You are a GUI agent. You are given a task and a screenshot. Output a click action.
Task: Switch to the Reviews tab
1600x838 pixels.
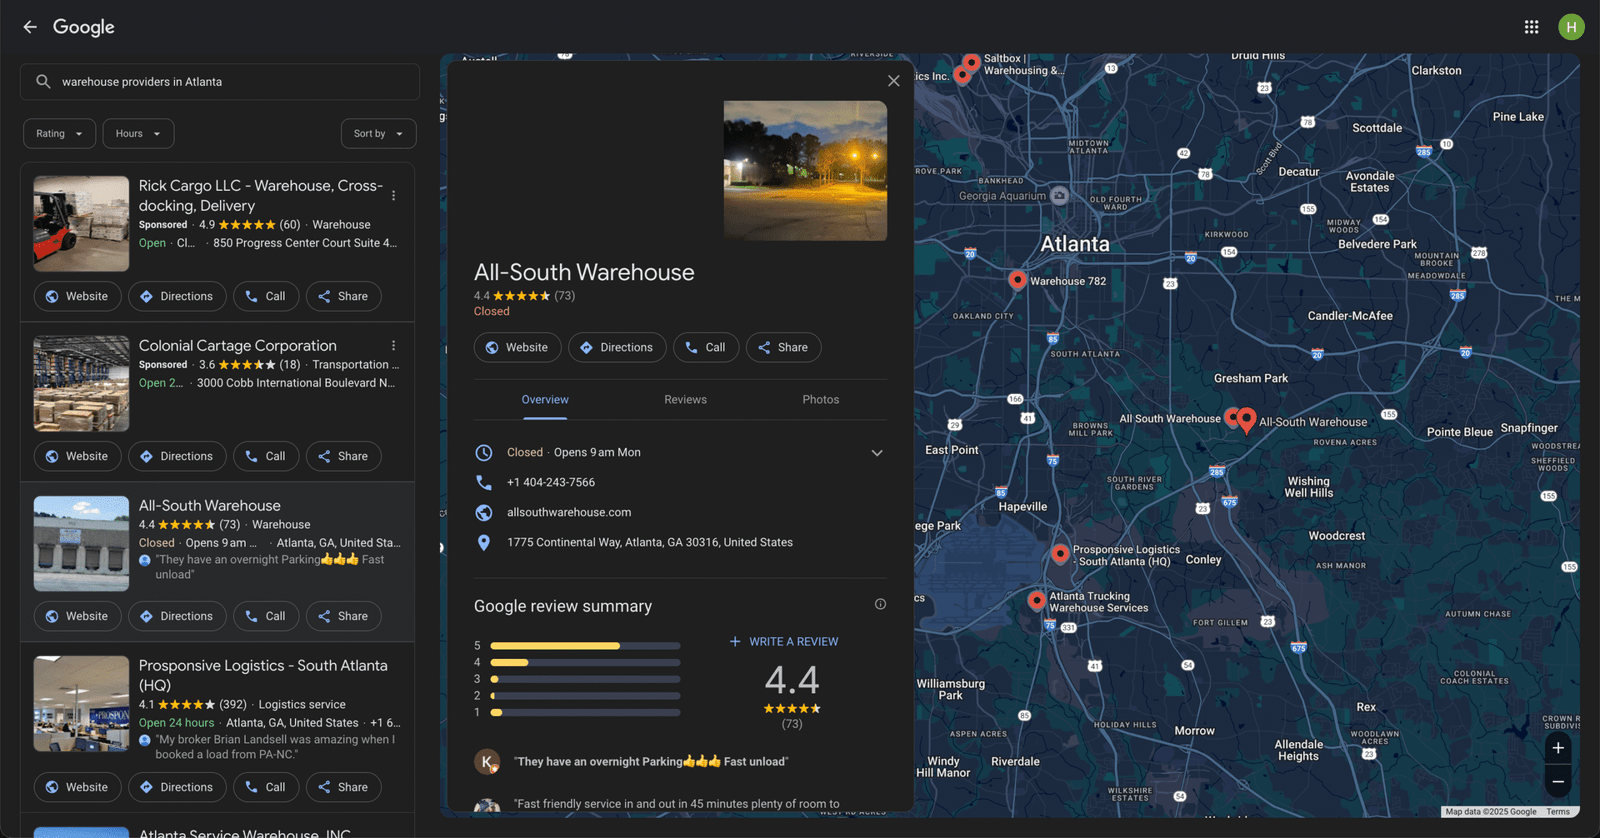(x=685, y=400)
